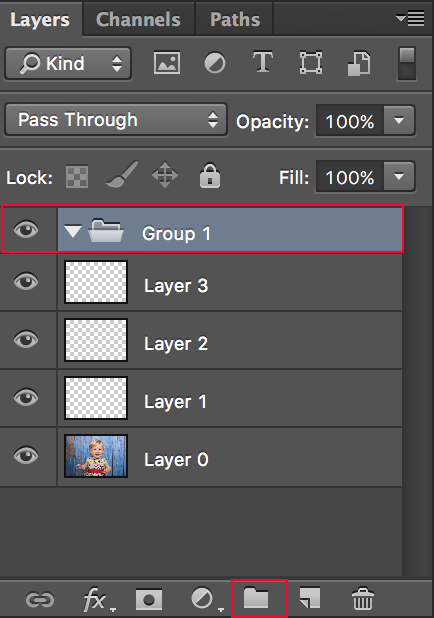Switch to the Paths tab
This screenshot has height=618, width=434.
pyautogui.click(x=235, y=19)
